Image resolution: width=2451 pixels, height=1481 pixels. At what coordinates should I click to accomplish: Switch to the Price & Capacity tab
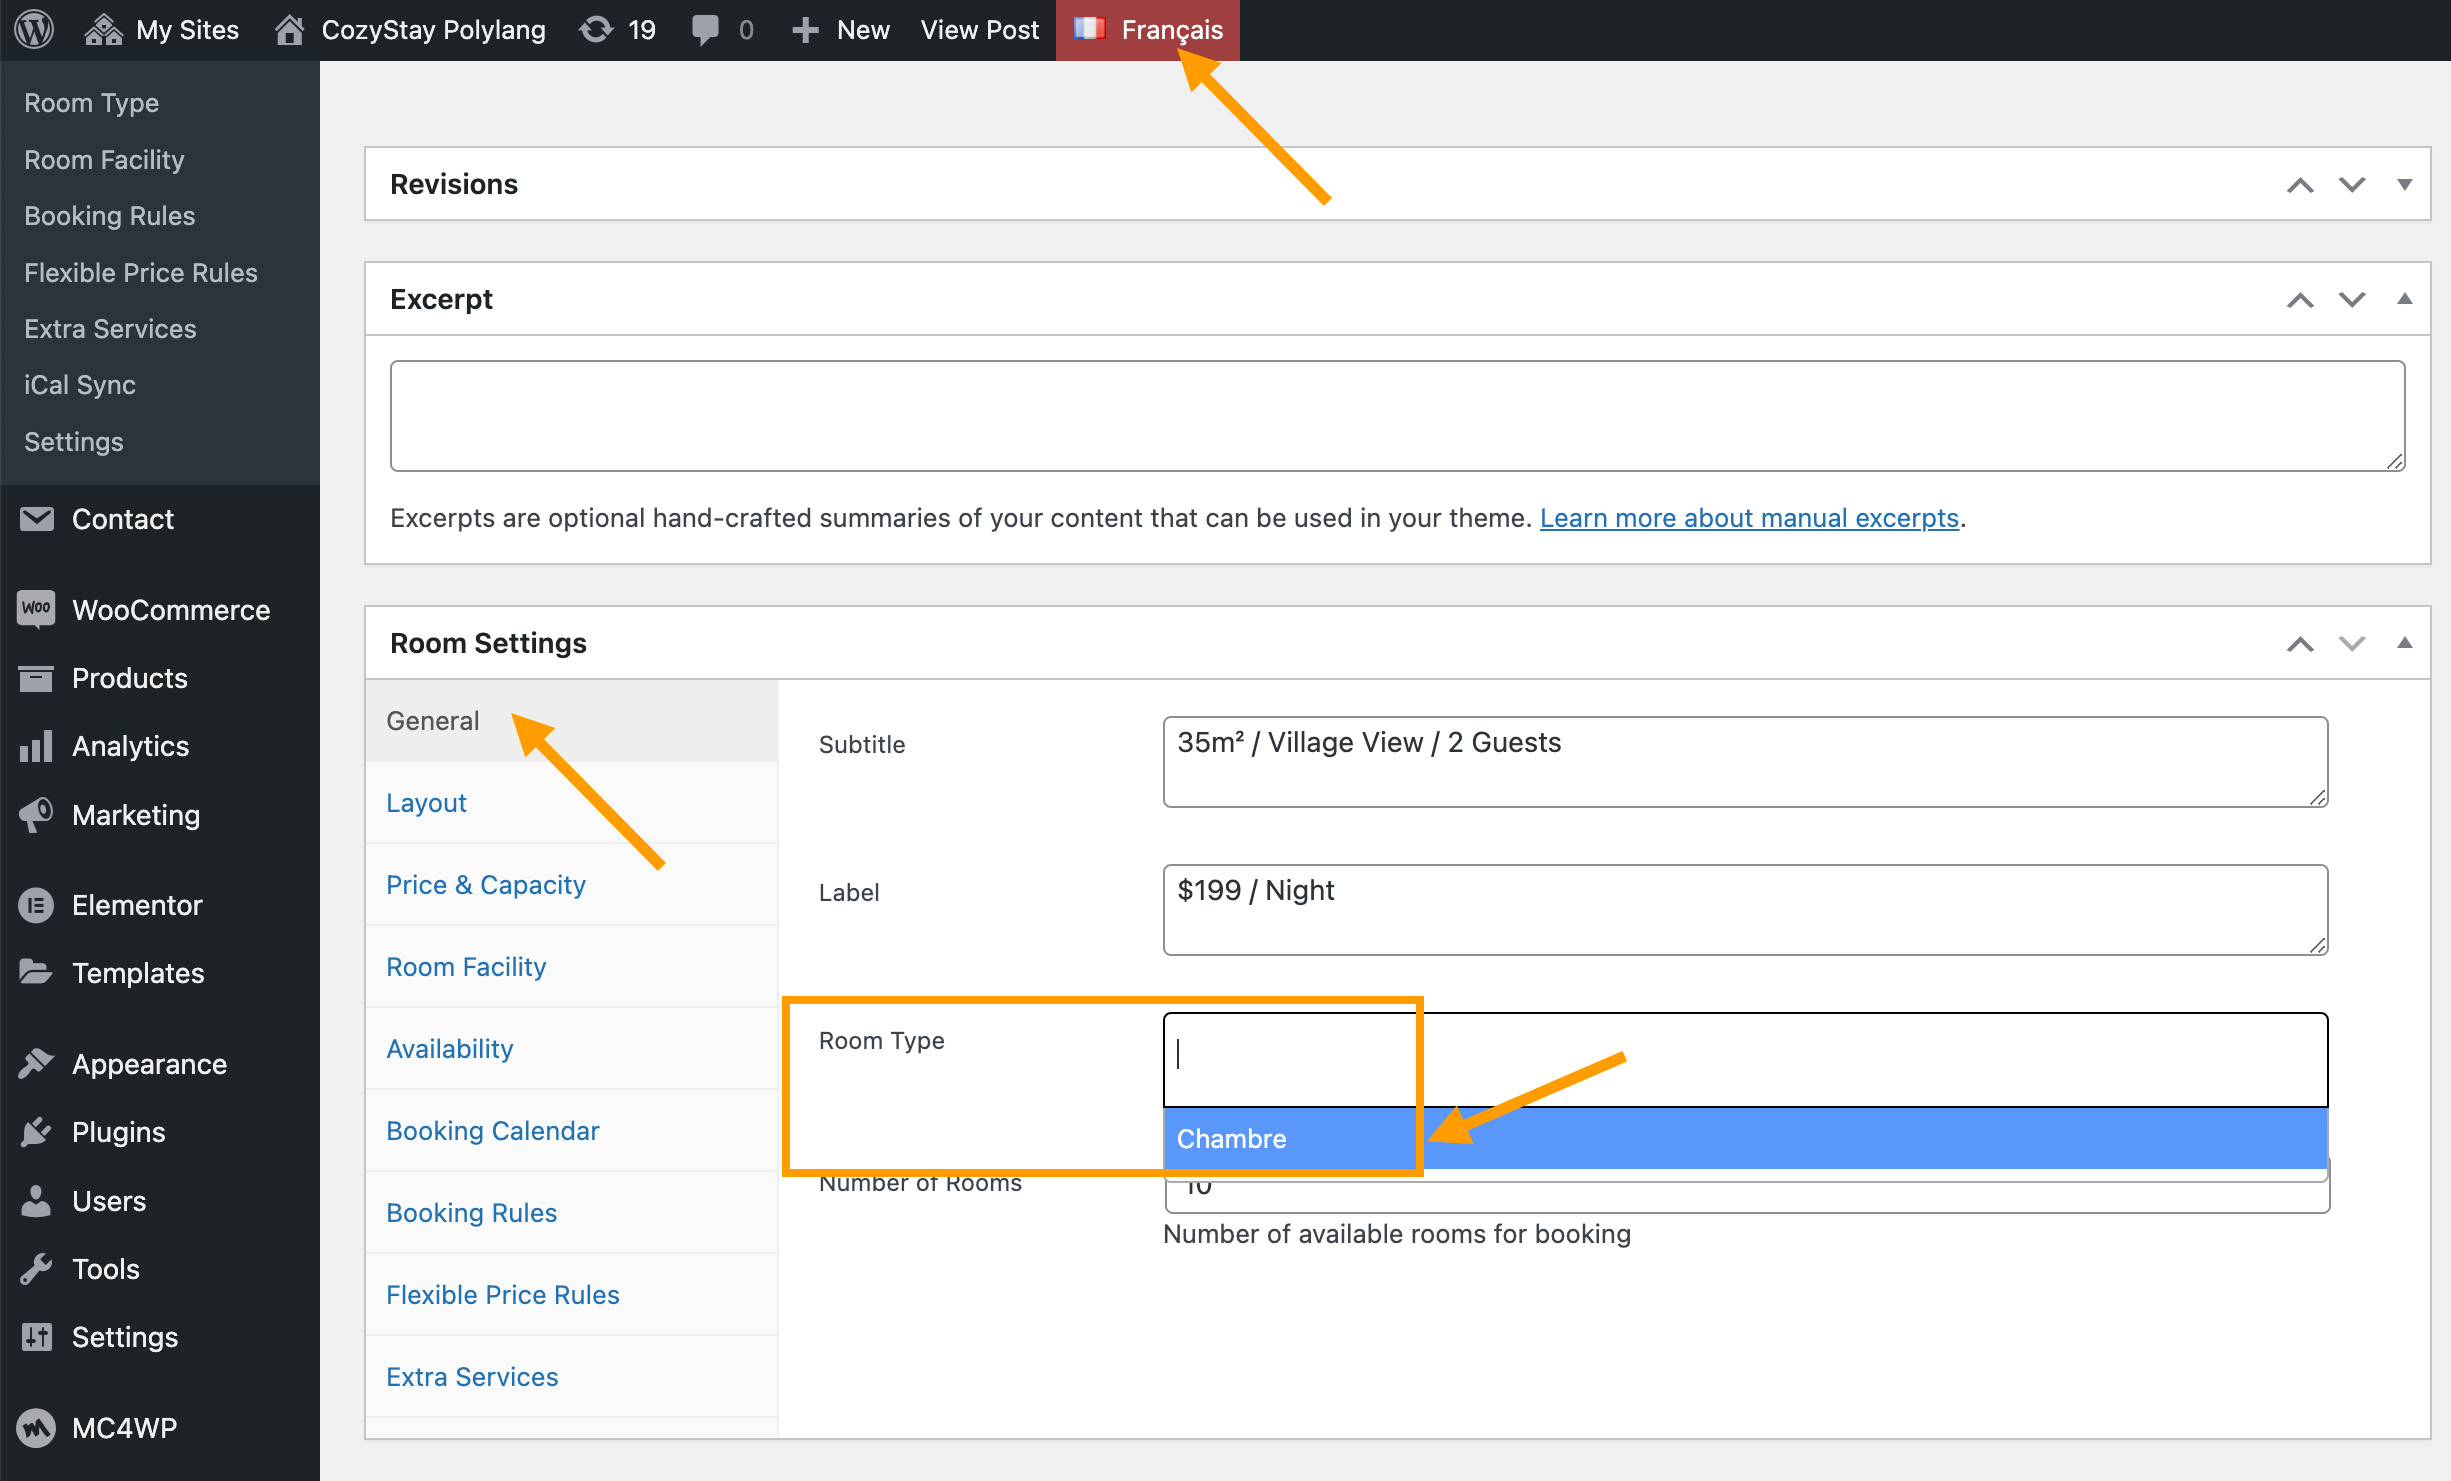485,884
